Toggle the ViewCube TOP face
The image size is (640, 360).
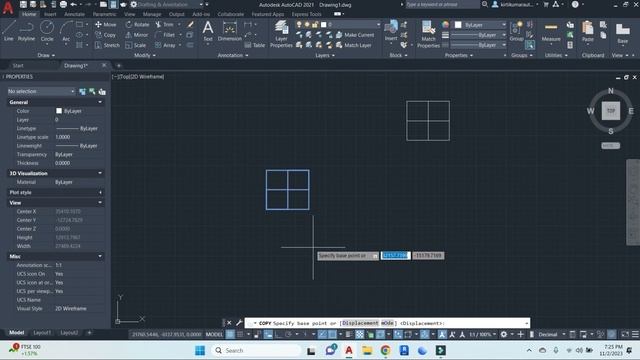coord(611,111)
